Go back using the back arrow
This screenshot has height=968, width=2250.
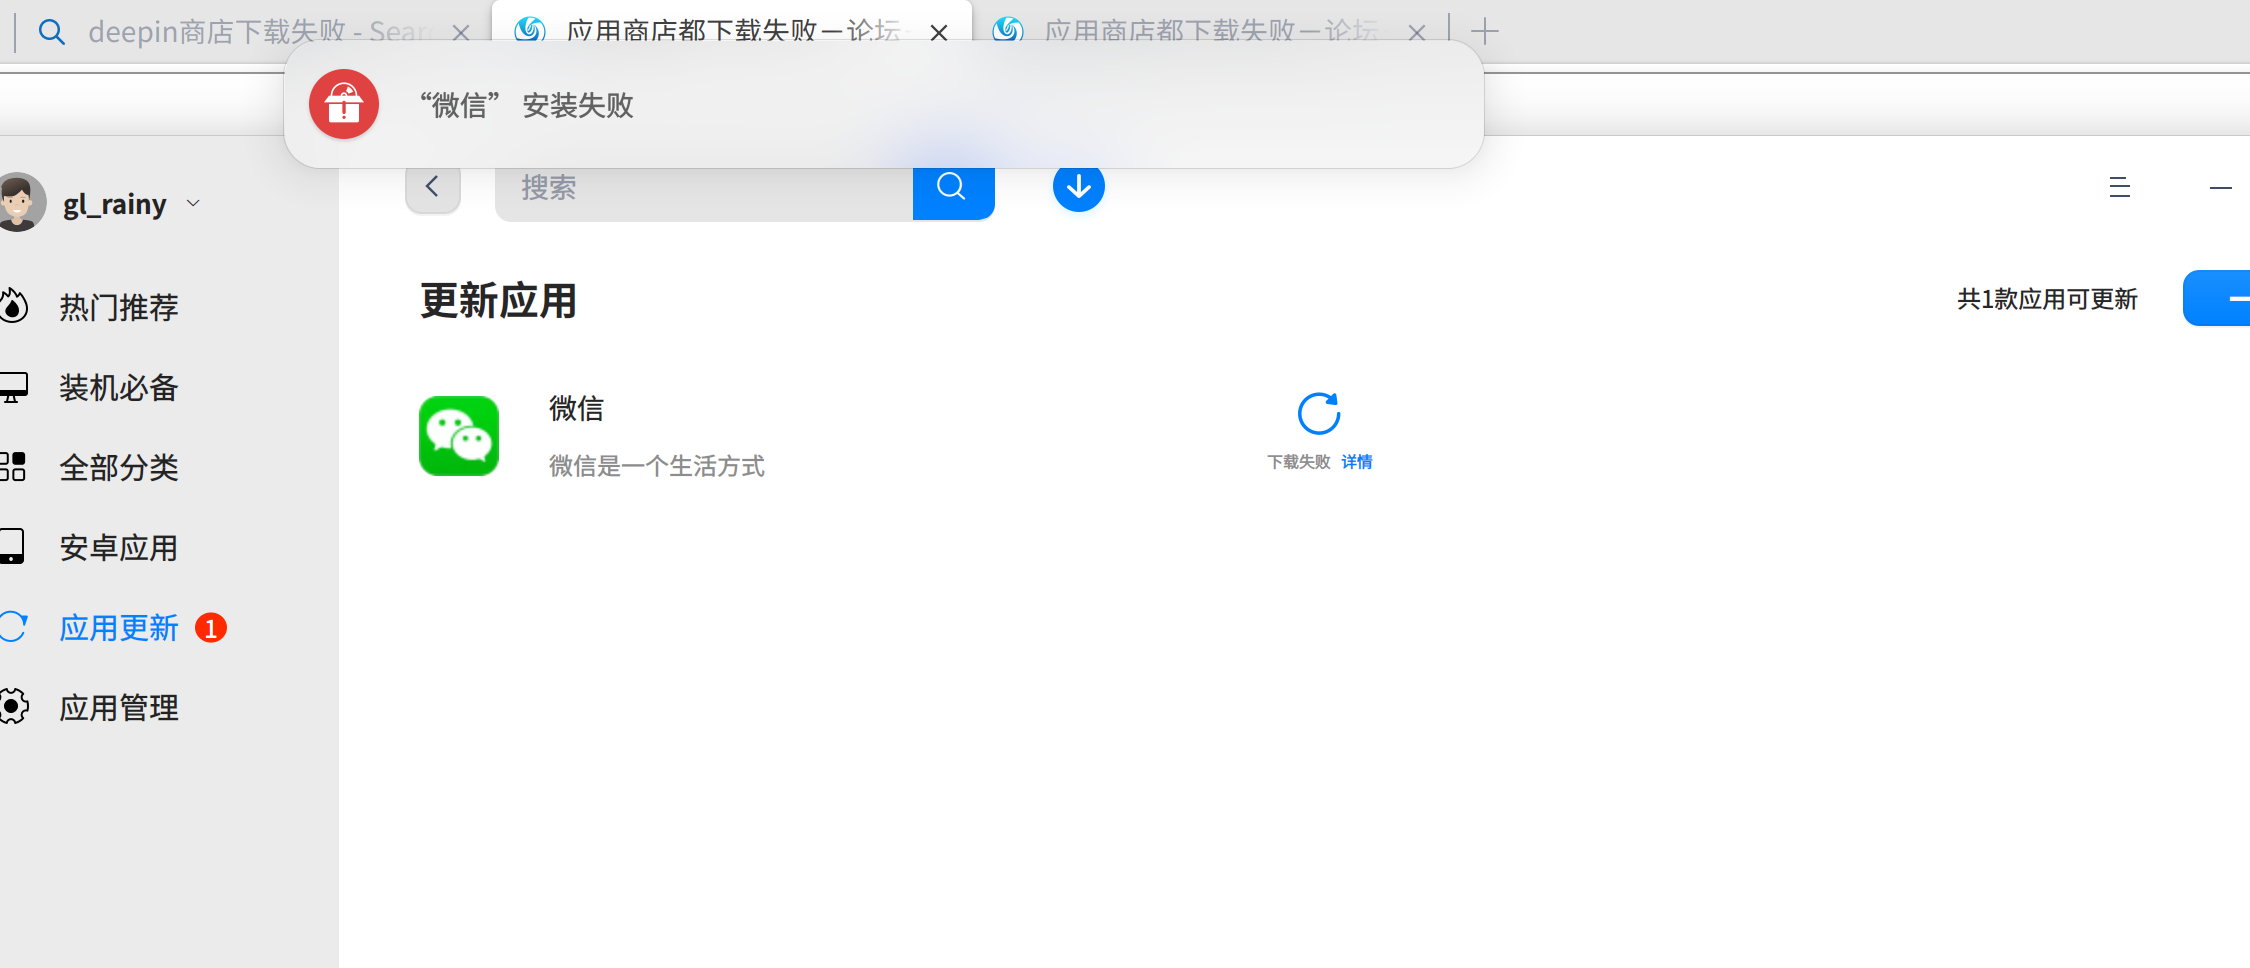432,187
